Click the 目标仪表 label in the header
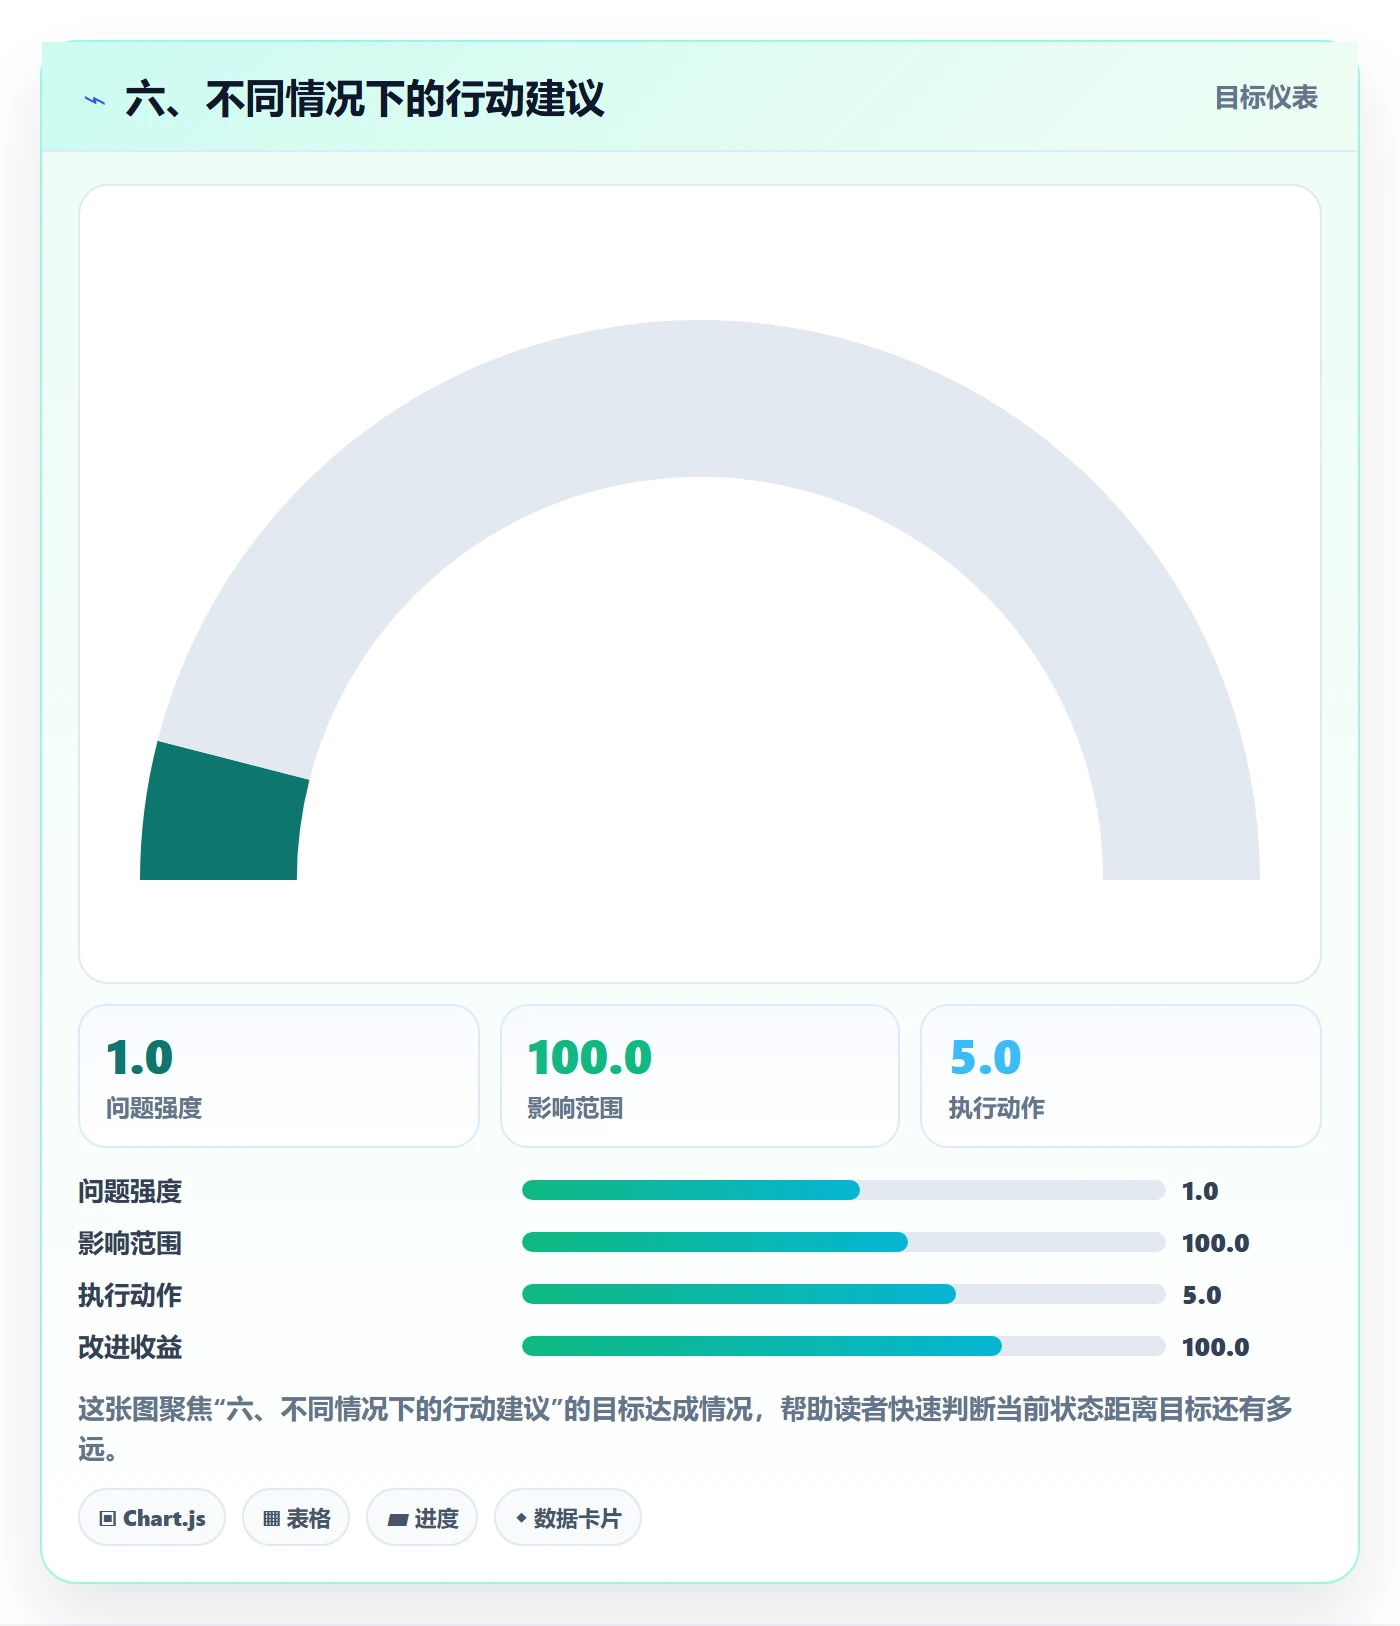Screen dimensions: 1400x1626 pyautogui.click(x=1266, y=98)
